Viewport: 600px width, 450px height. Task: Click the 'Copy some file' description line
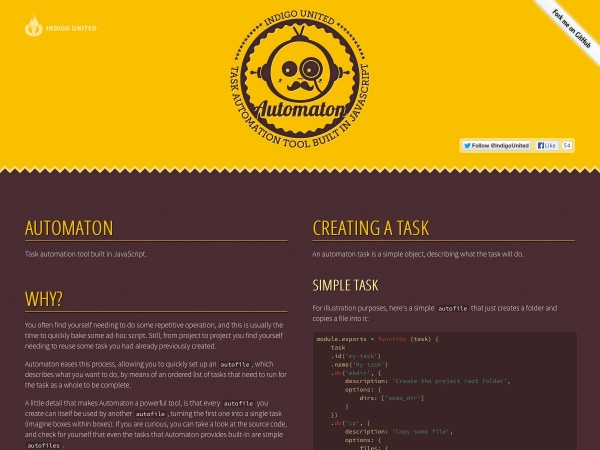coord(398,432)
